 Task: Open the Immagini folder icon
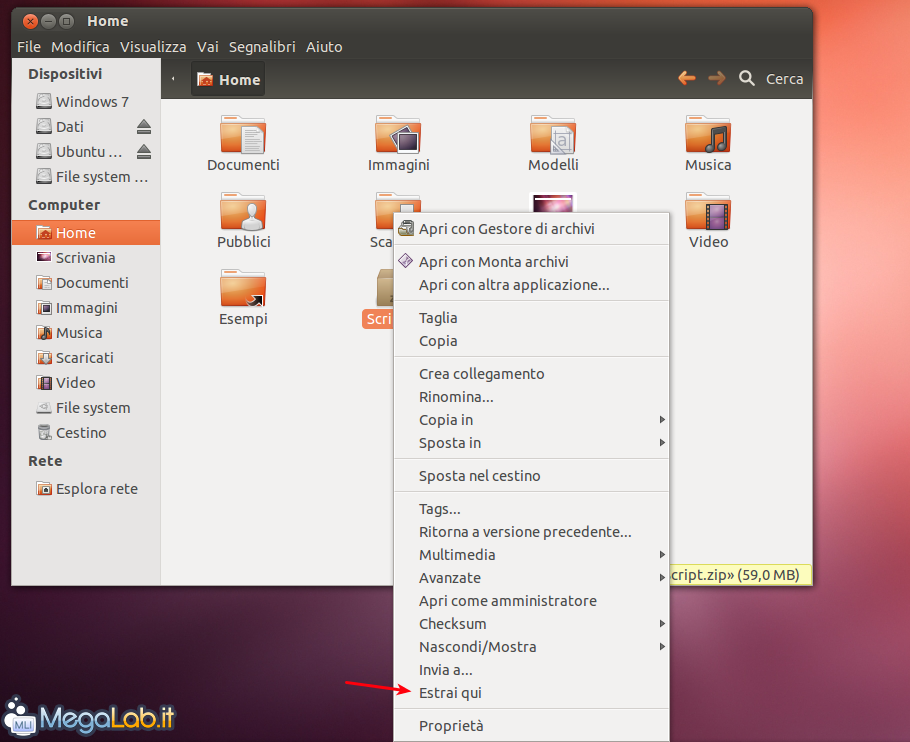398,135
